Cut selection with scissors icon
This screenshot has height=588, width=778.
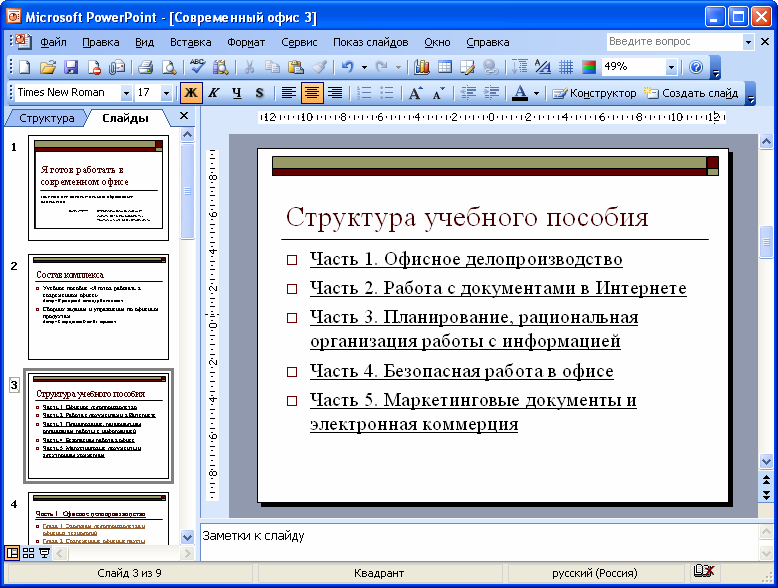(x=249, y=67)
